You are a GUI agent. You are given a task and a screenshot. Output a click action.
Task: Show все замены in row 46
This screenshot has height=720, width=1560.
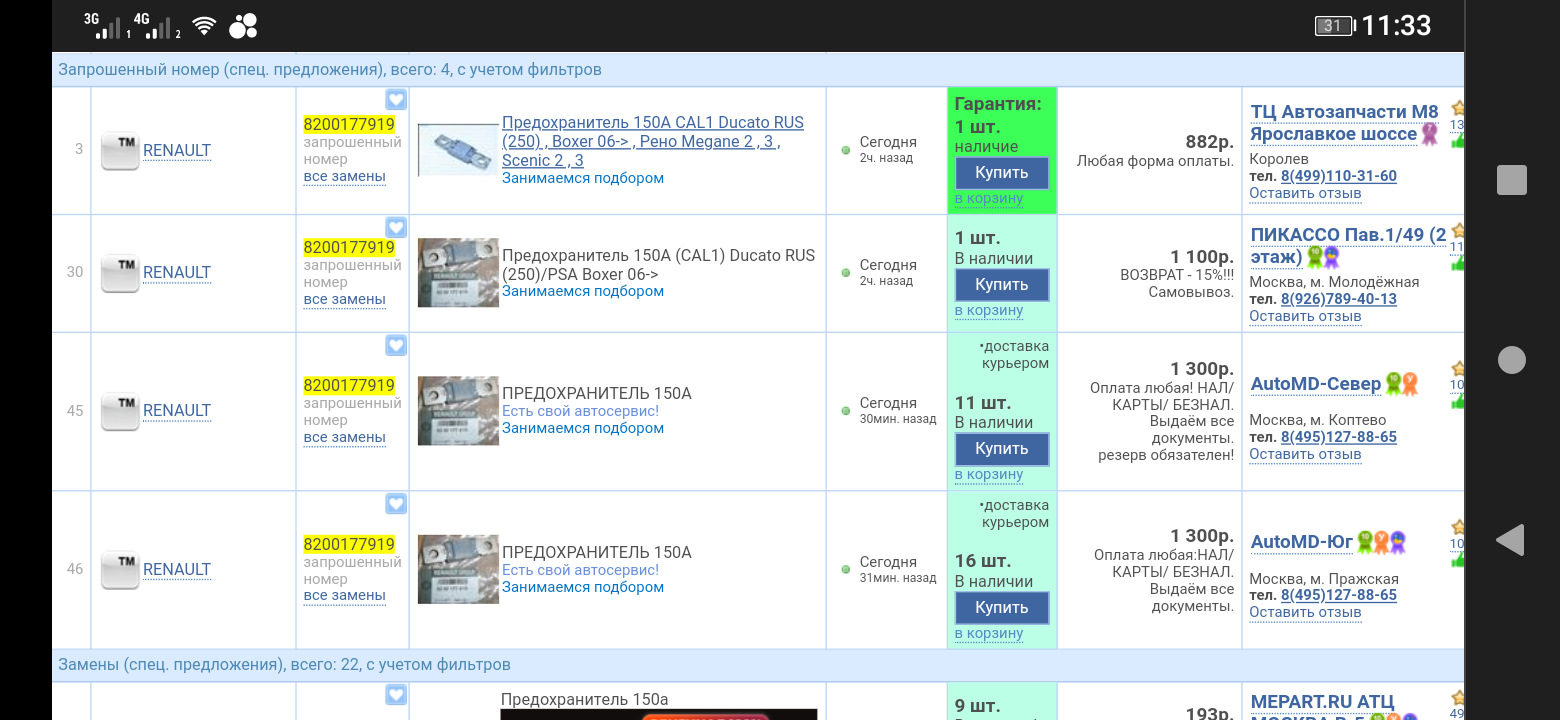345,596
